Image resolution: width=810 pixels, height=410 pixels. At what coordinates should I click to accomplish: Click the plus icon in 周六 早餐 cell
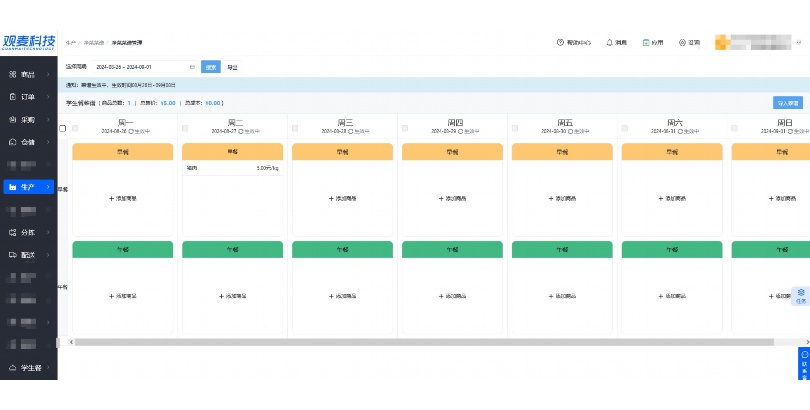(661, 198)
